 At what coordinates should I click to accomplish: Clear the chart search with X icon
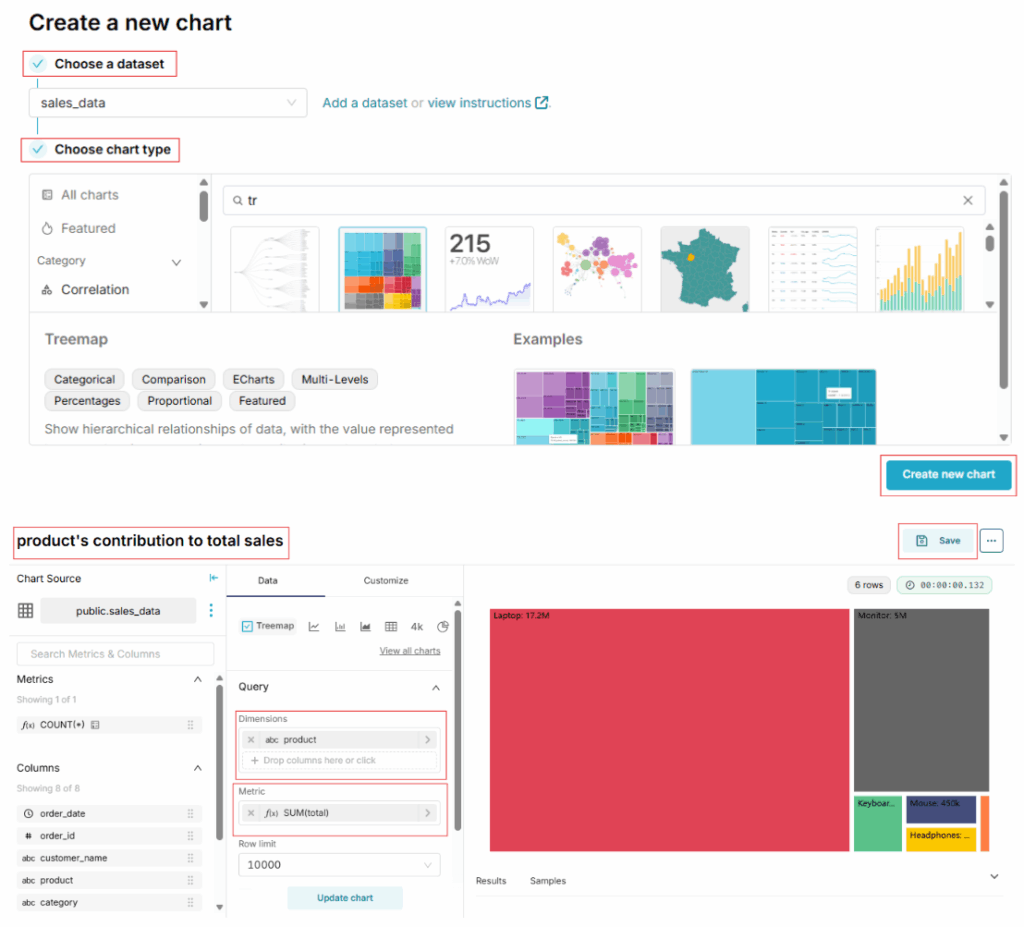click(x=967, y=200)
